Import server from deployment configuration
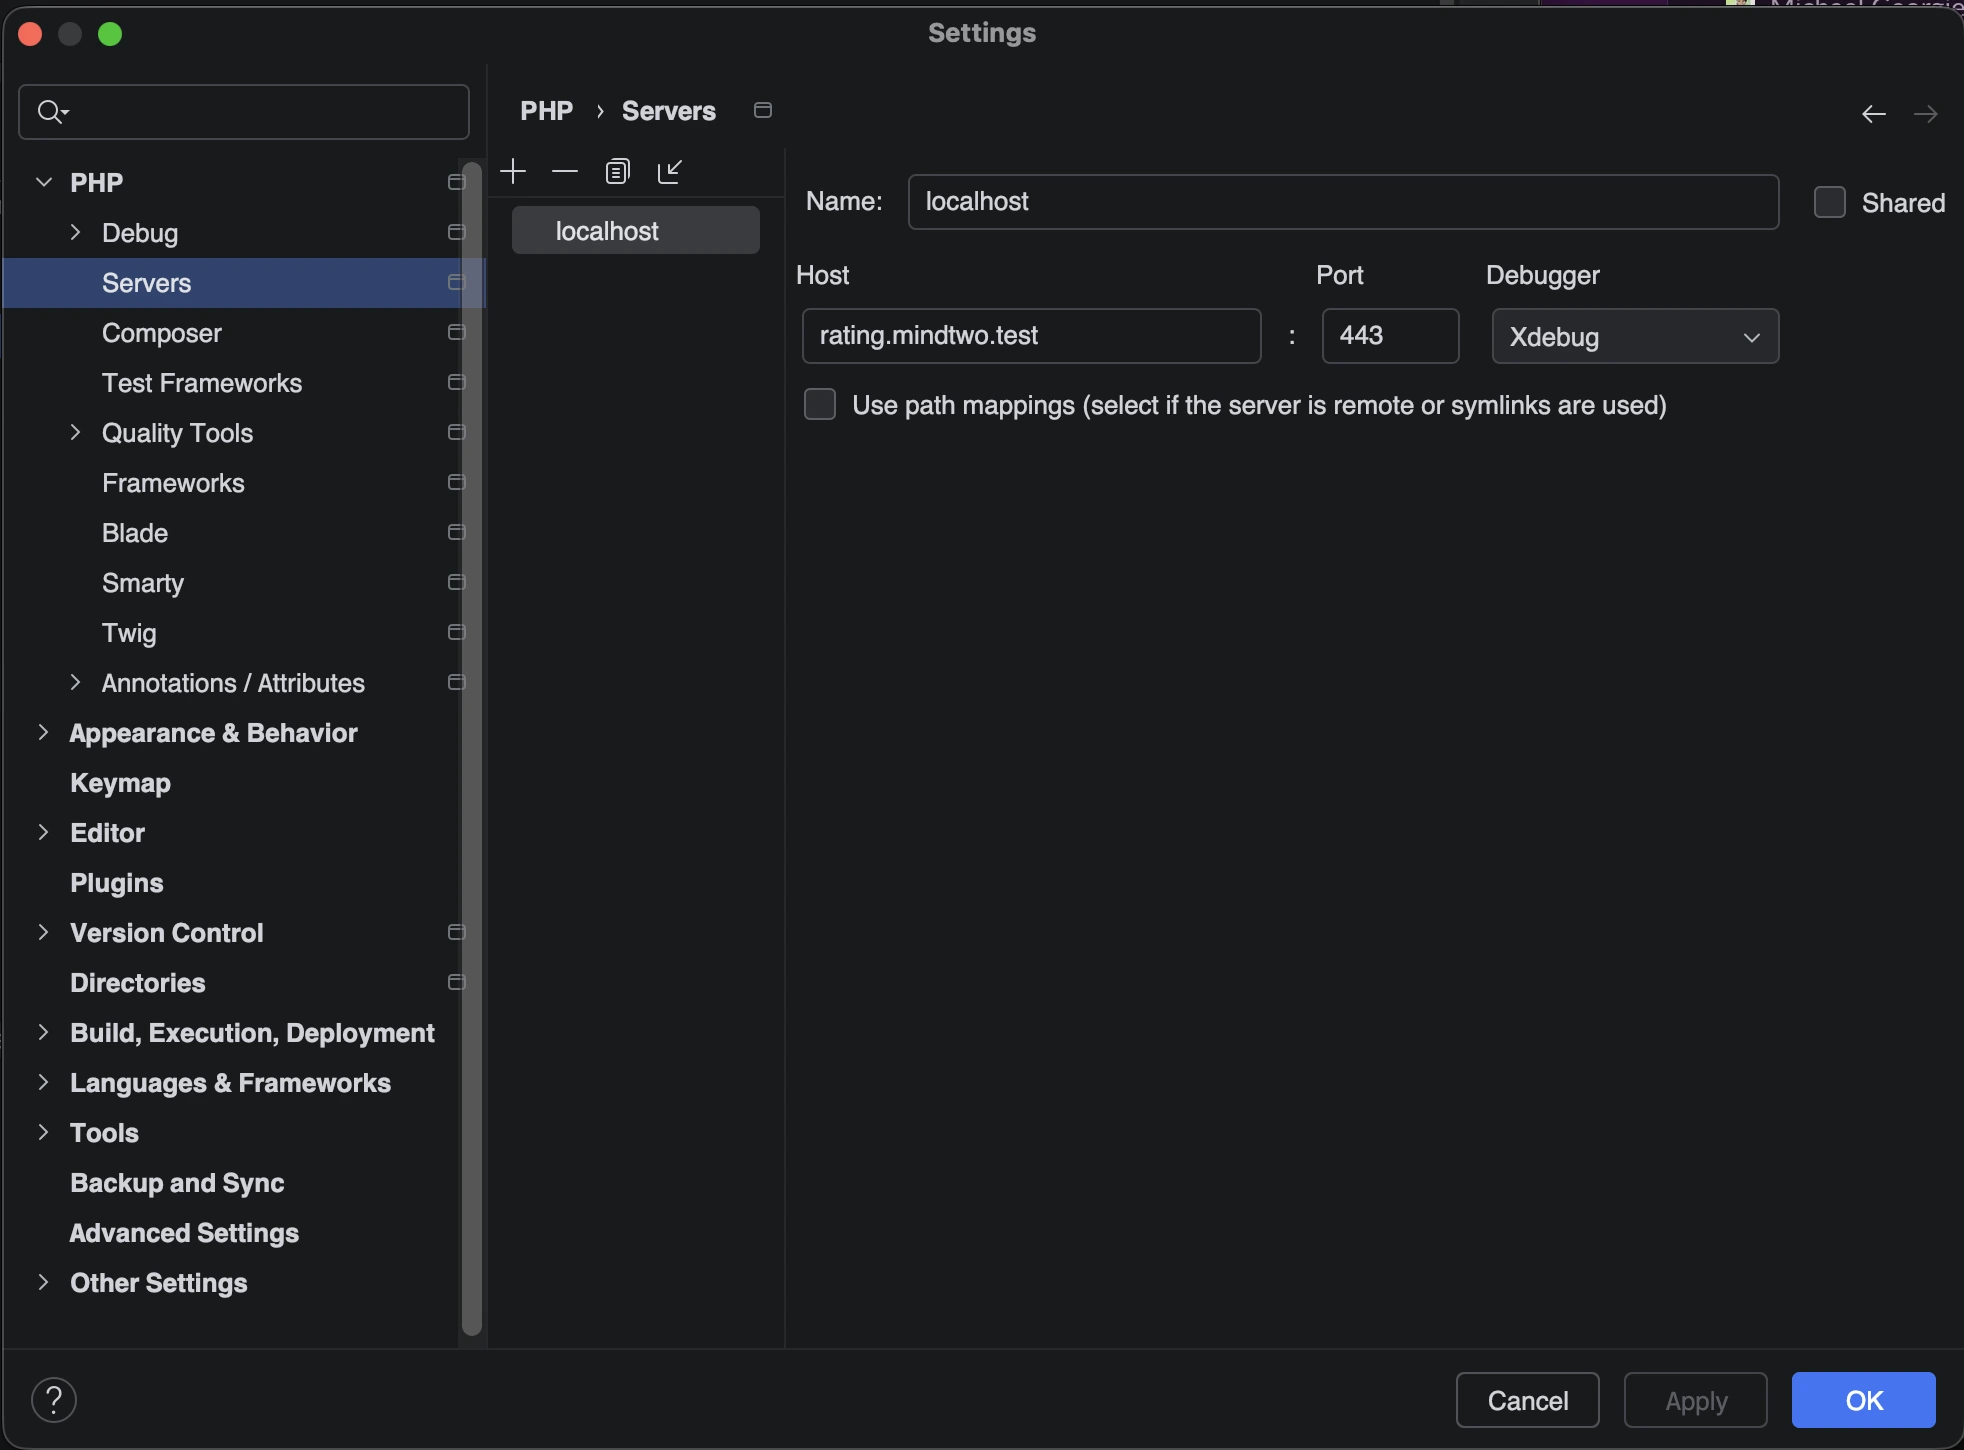This screenshot has width=1964, height=1450. click(x=670, y=172)
